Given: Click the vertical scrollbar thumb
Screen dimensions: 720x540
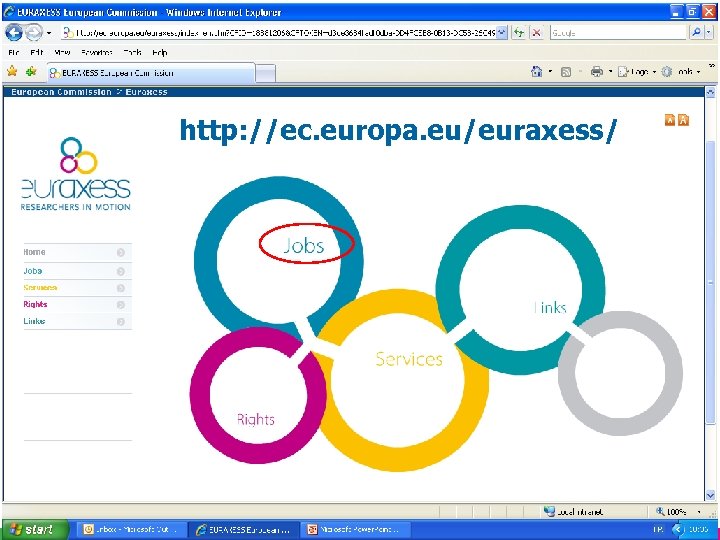Looking at the screenshot, I should [710, 283].
